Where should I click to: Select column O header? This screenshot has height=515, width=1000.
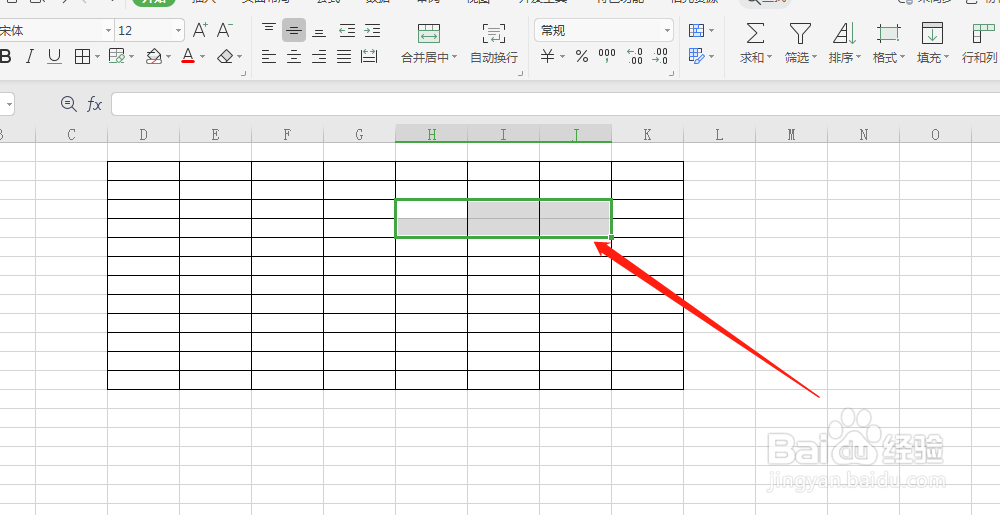(x=936, y=134)
